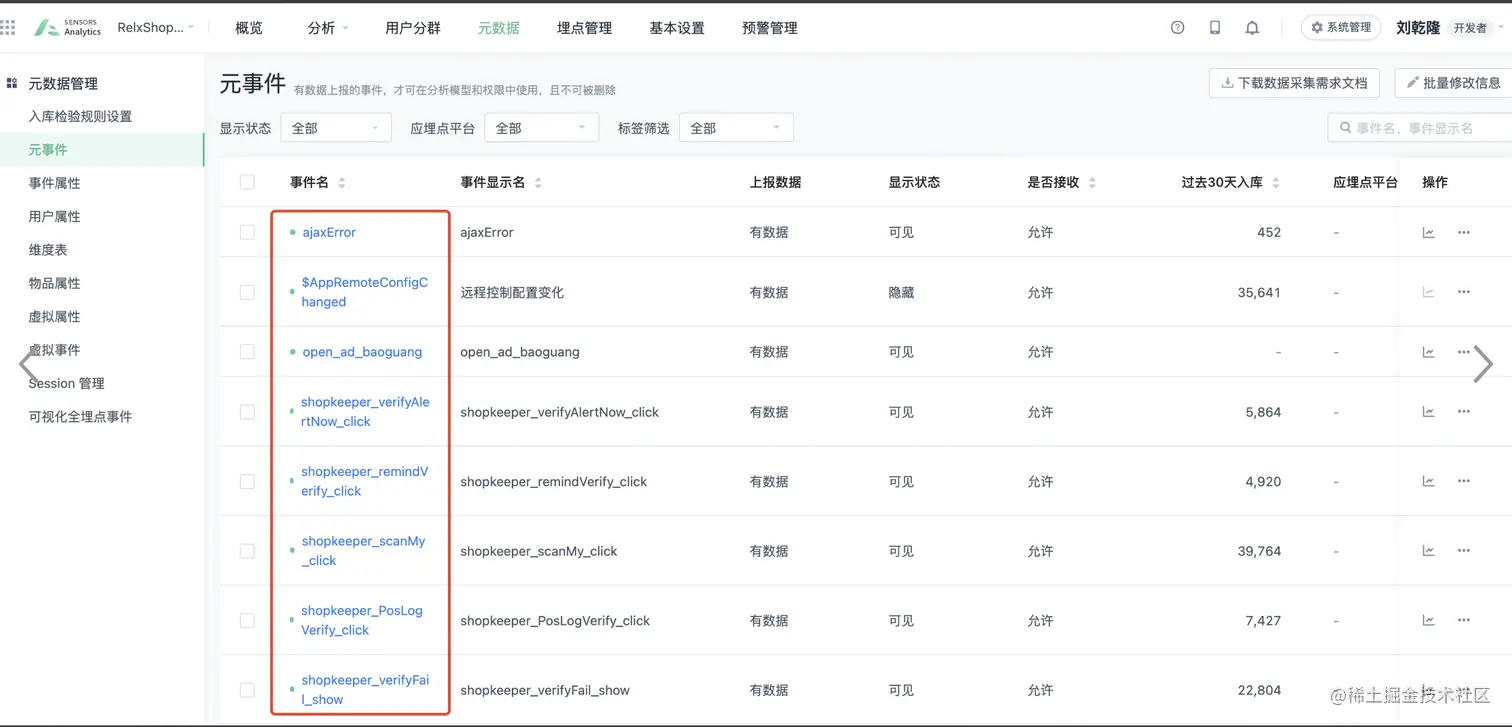Open chart icon for shopkeeper_remindVerify_click row
Image resolution: width=1512 pixels, height=727 pixels.
[x=1428, y=481]
